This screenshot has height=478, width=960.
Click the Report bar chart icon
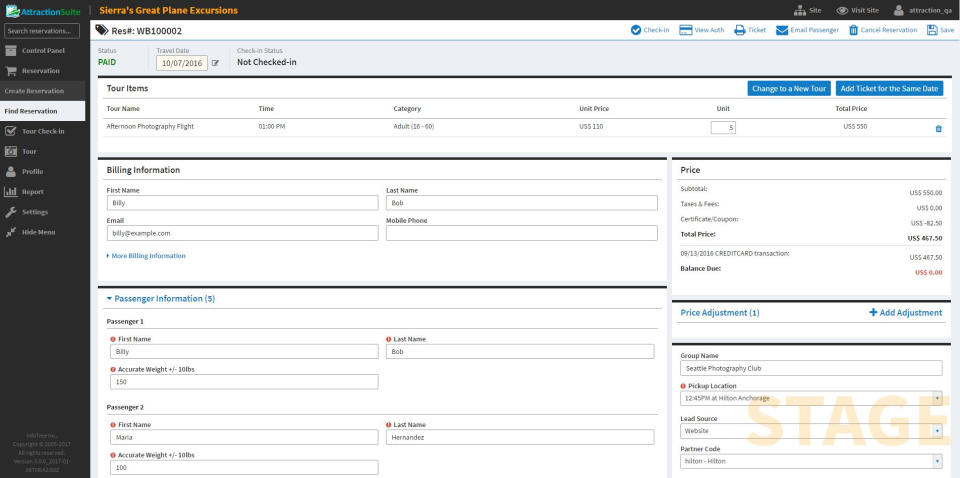point(10,192)
